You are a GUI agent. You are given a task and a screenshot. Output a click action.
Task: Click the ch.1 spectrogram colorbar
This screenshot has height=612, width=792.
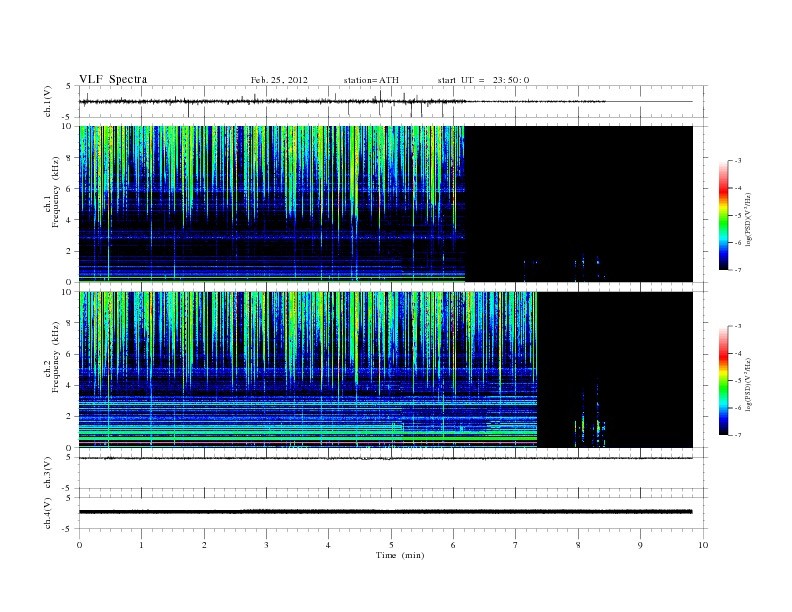point(723,216)
